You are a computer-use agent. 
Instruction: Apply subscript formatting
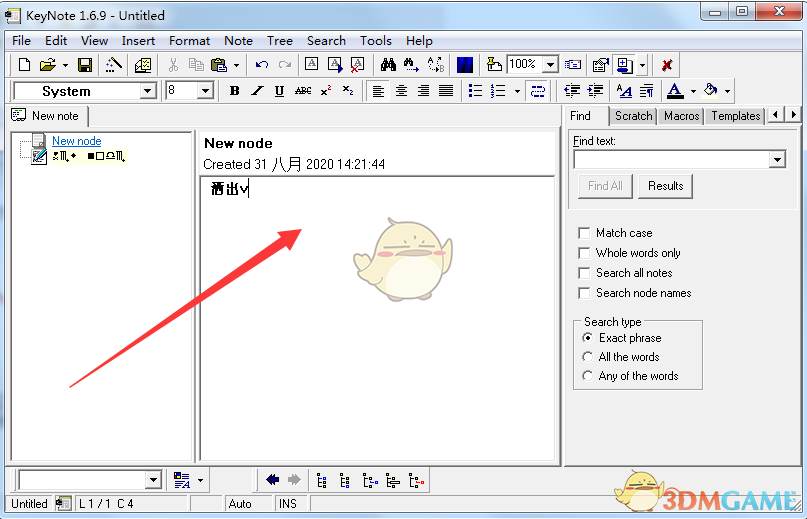click(x=348, y=91)
